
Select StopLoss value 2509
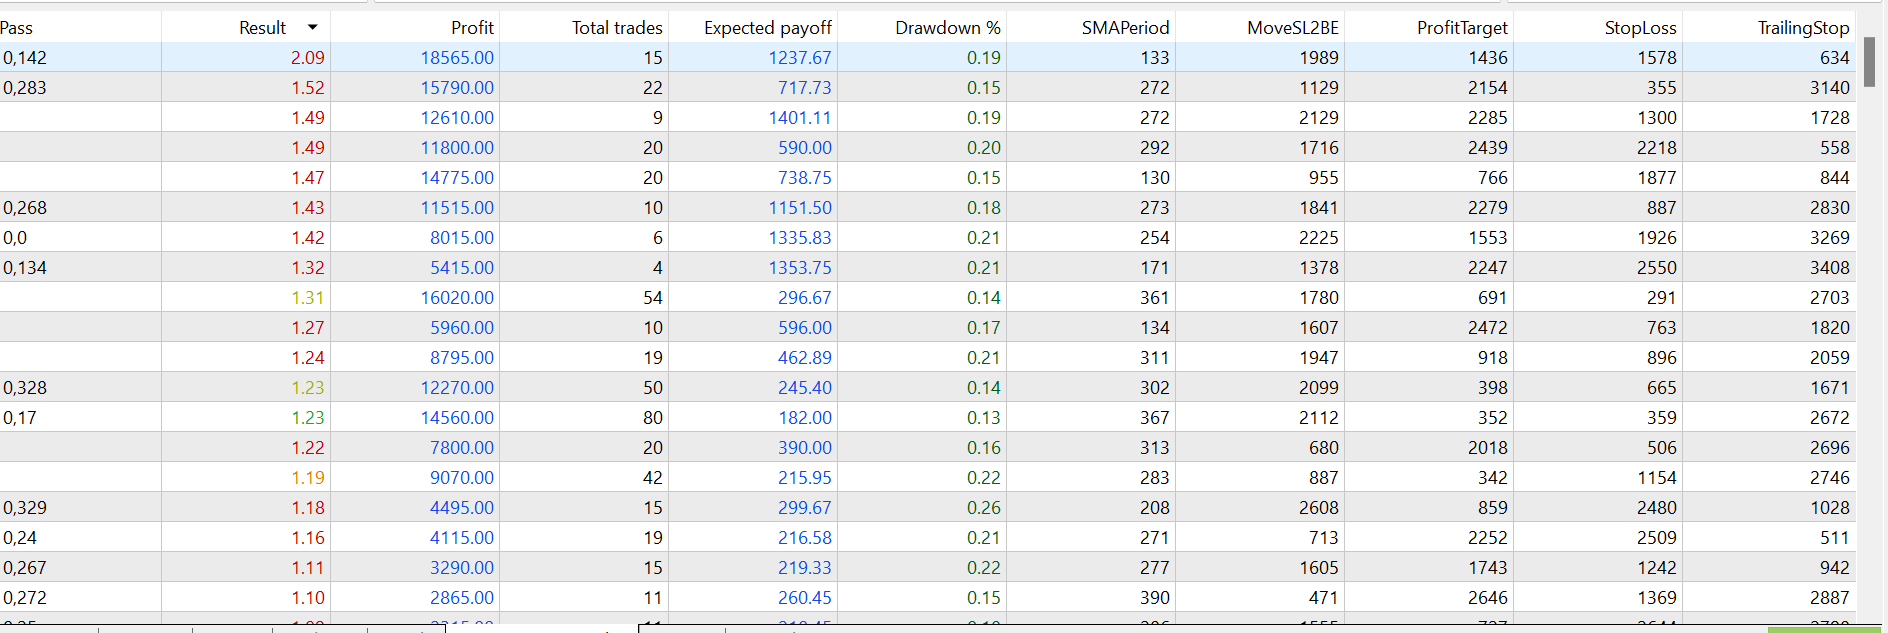pos(1656,538)
